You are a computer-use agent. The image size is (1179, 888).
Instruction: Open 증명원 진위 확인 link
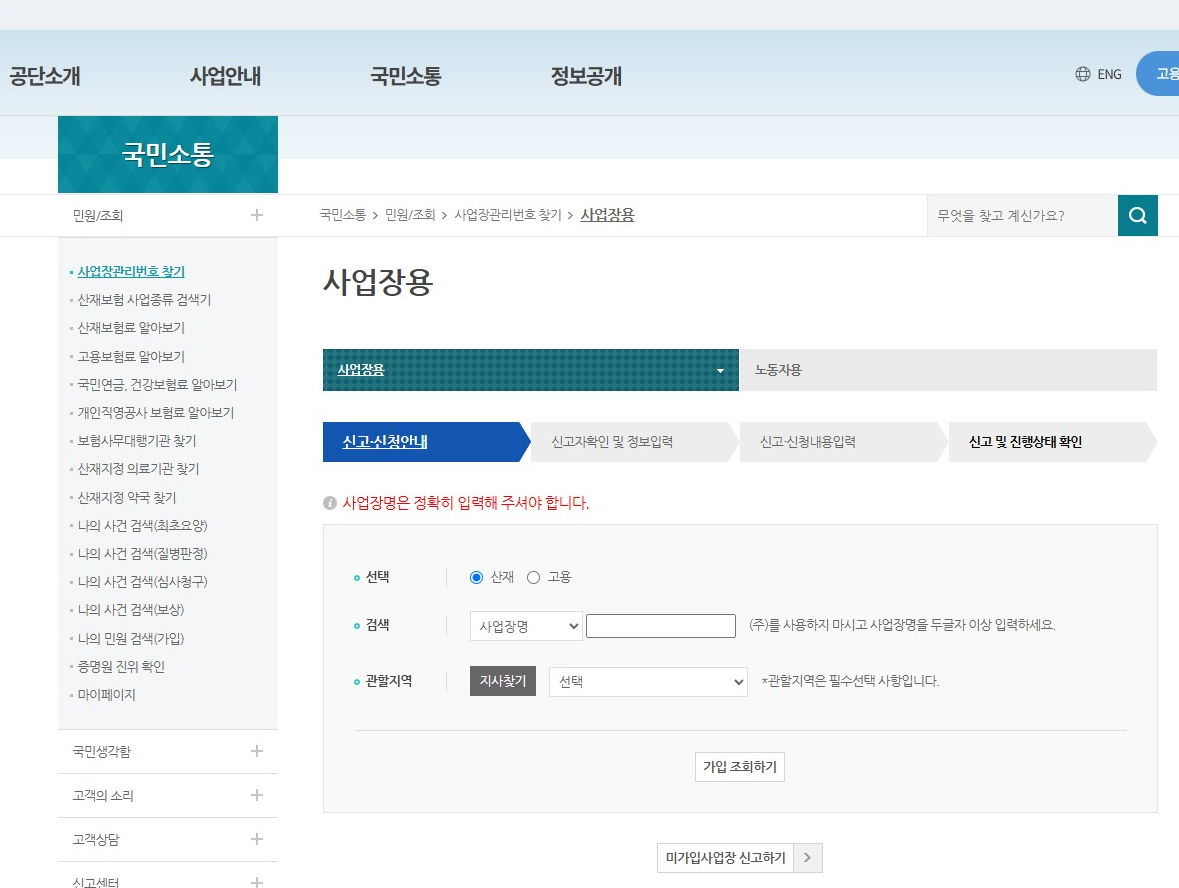121,666
